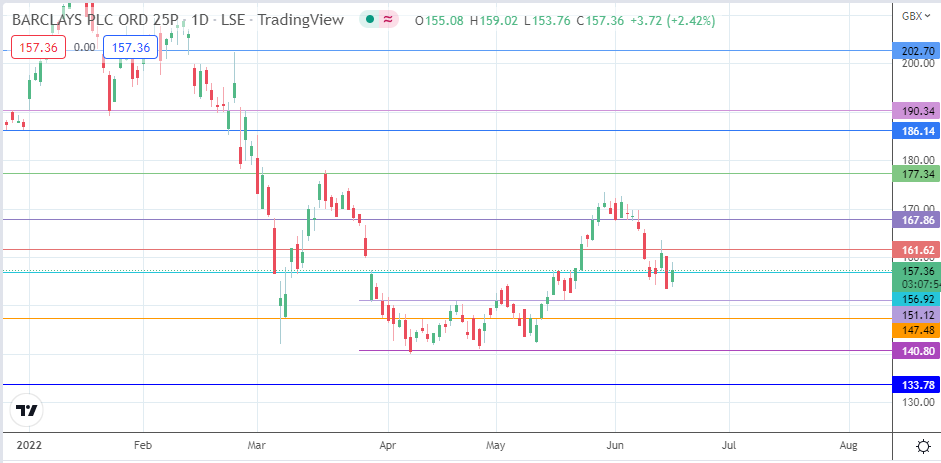Click the bar countdown timer 03:07:5
Viewport: 941px width, 463px height.
921,283
